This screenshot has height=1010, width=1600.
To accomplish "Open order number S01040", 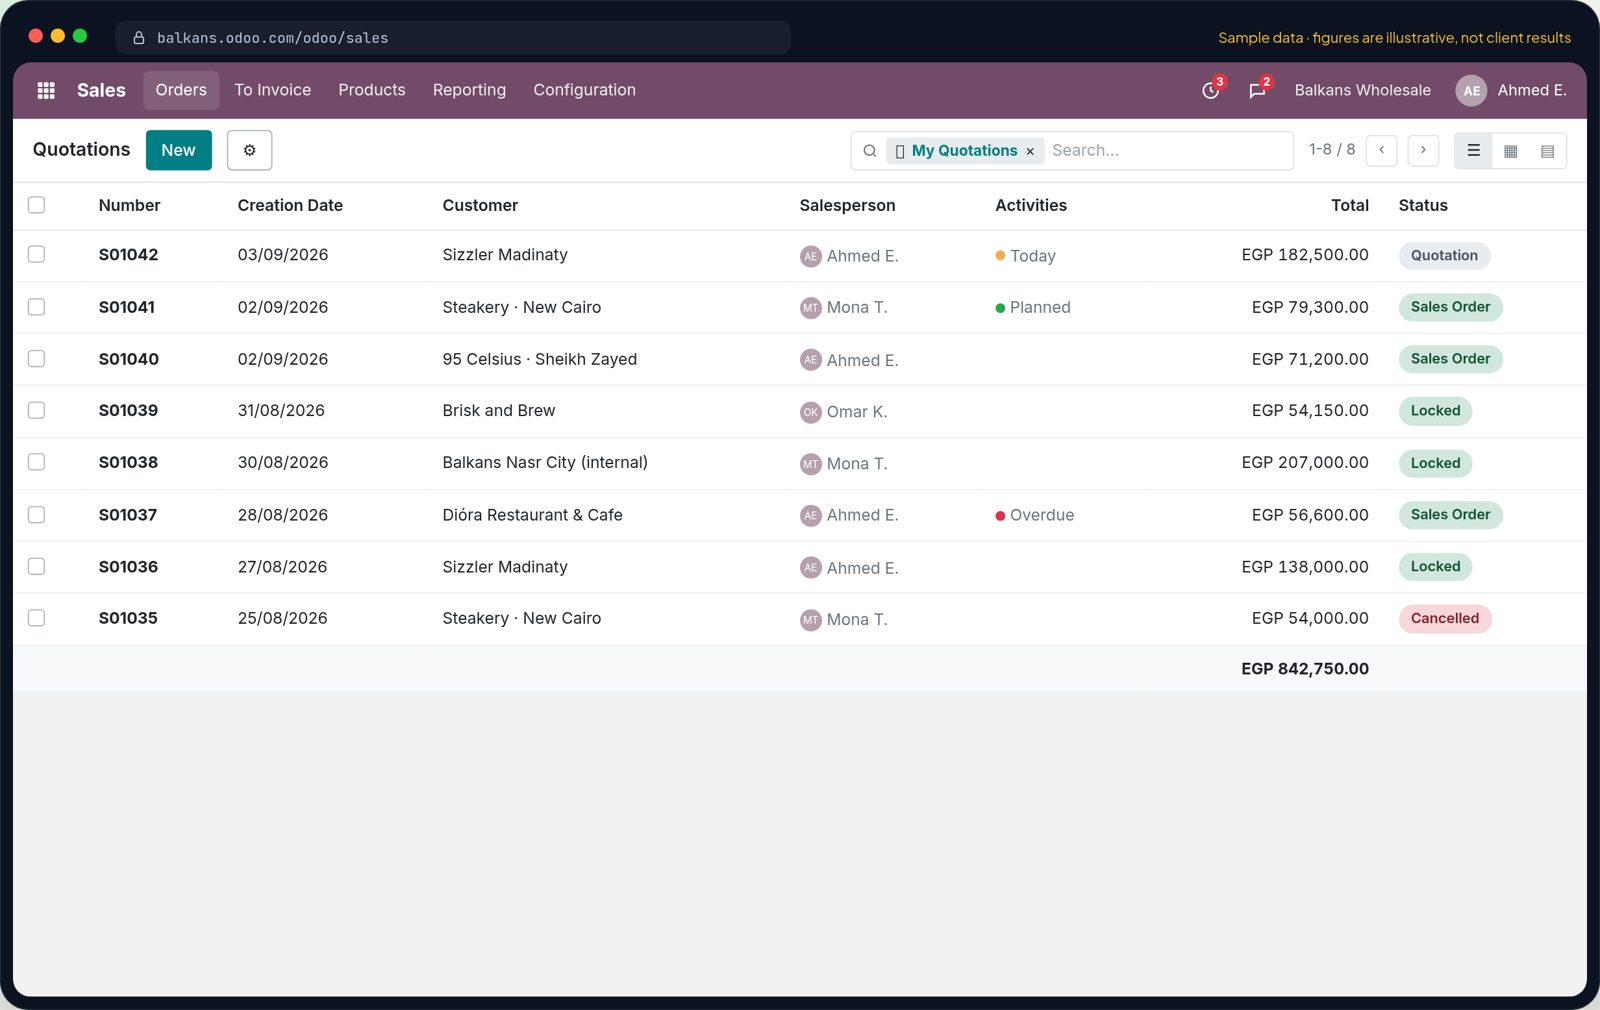I will 129,359.
